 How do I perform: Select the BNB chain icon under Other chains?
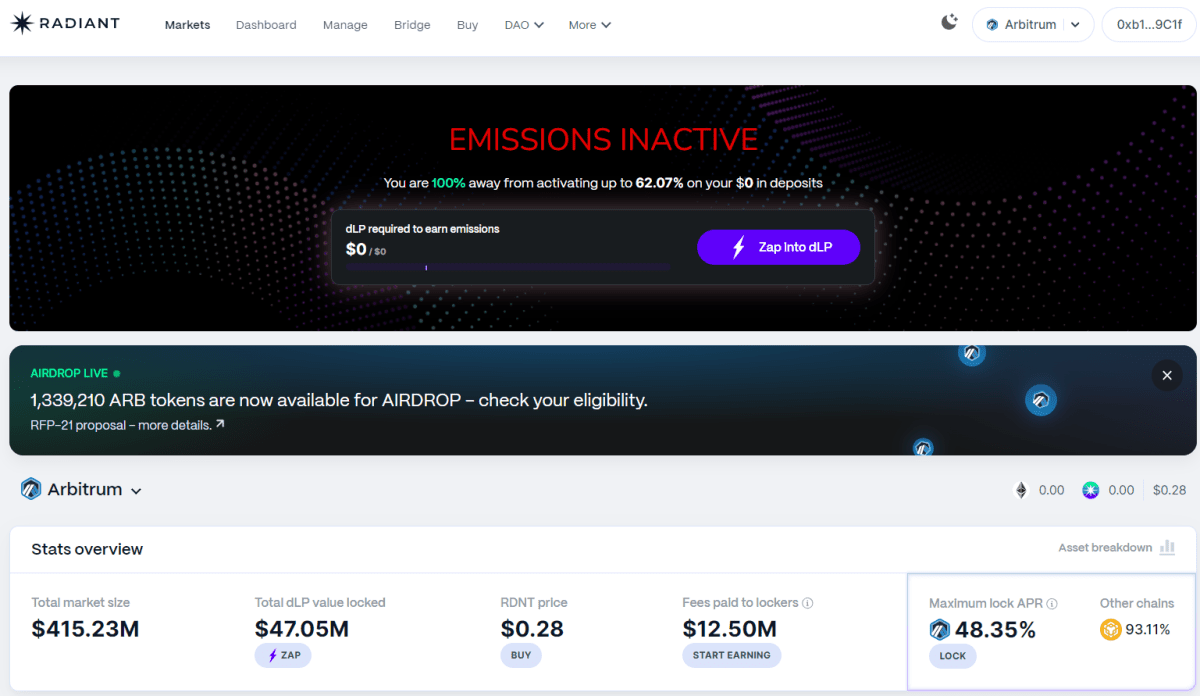(1110, 630)
